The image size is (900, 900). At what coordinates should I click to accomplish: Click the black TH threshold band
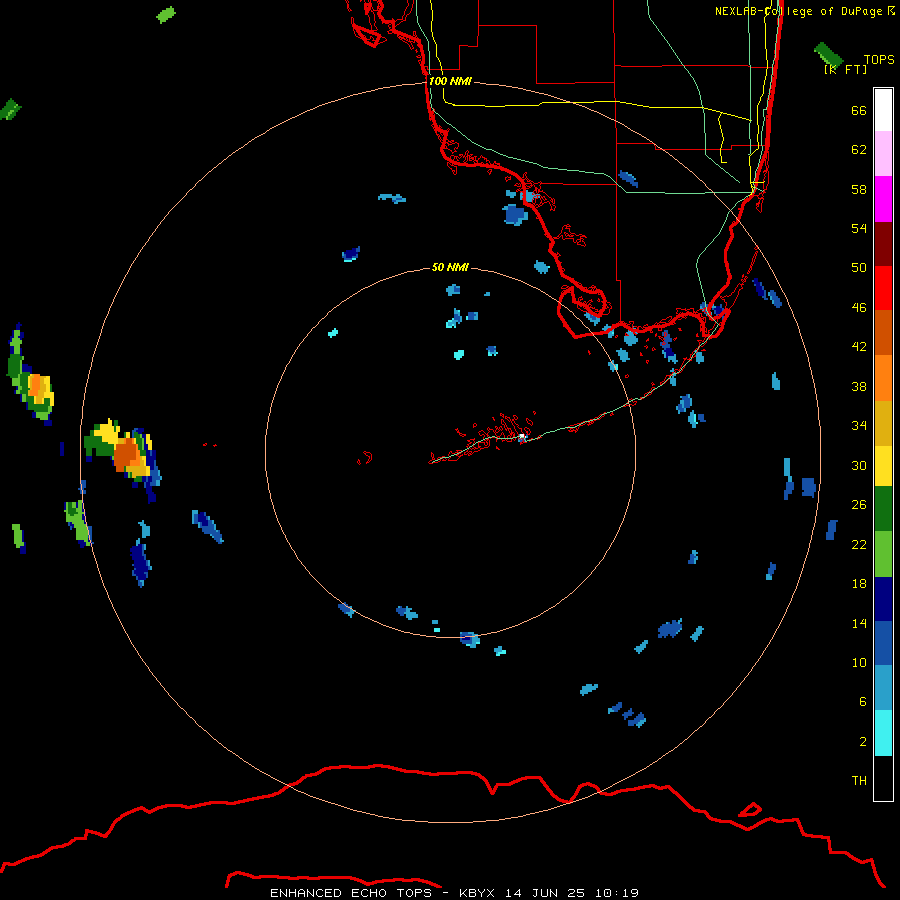tap(883, 778)
